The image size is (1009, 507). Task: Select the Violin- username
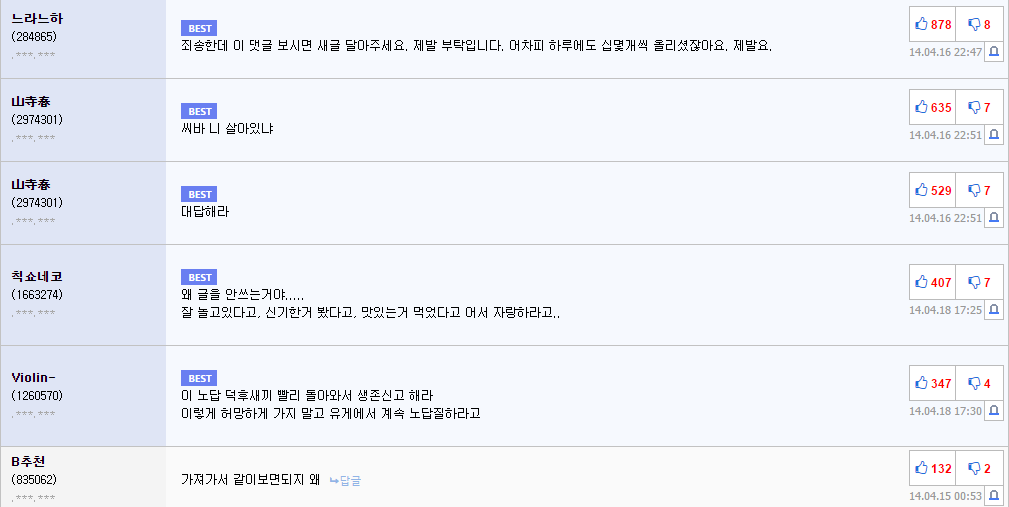37,377
